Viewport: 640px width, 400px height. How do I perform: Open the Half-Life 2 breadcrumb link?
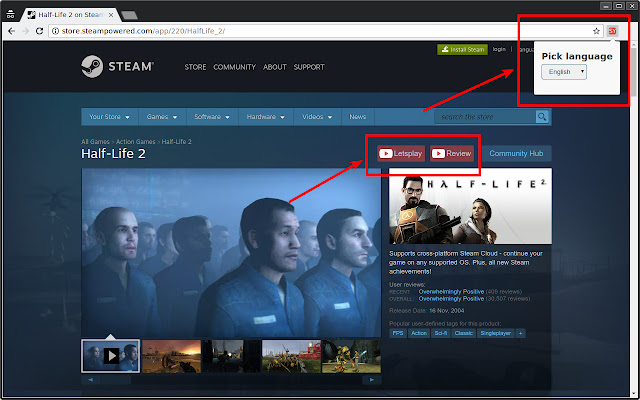(x=176, y=142)
